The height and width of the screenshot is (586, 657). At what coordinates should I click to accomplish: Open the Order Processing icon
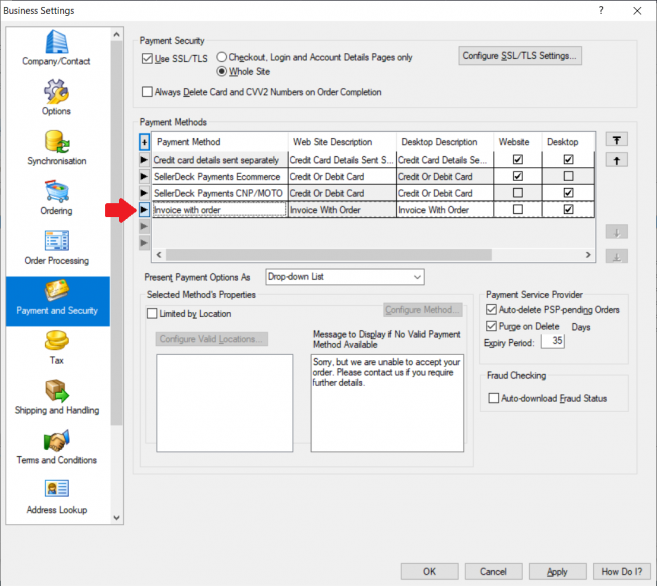56,241
